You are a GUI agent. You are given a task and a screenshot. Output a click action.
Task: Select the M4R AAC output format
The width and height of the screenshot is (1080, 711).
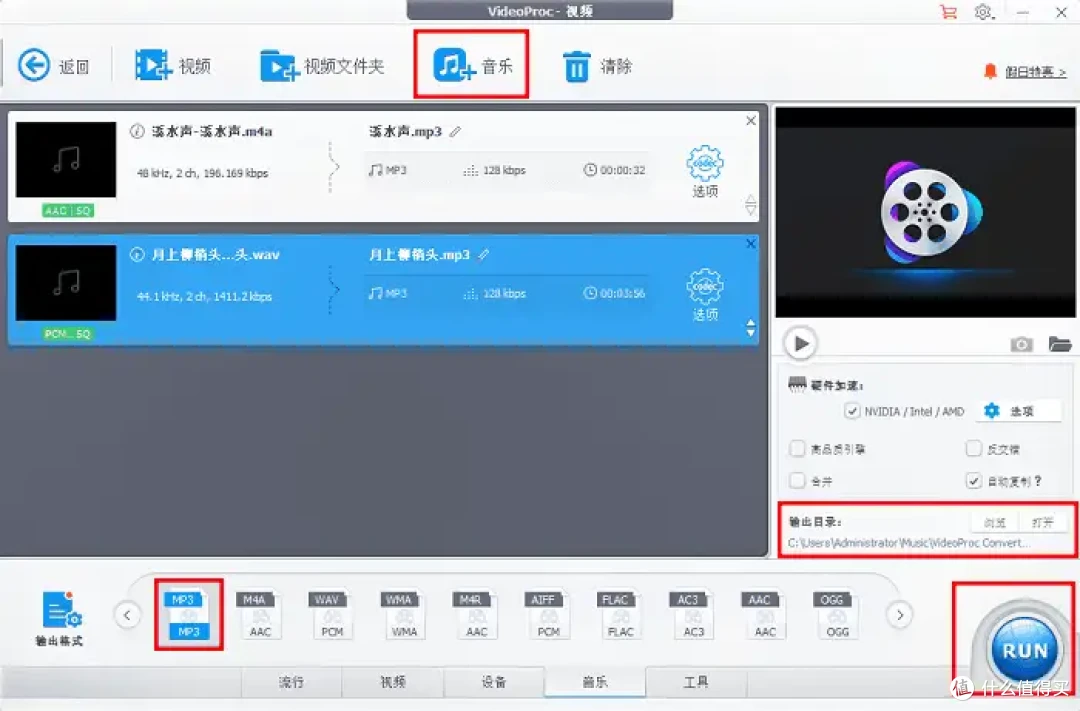(x=476, y=615)
